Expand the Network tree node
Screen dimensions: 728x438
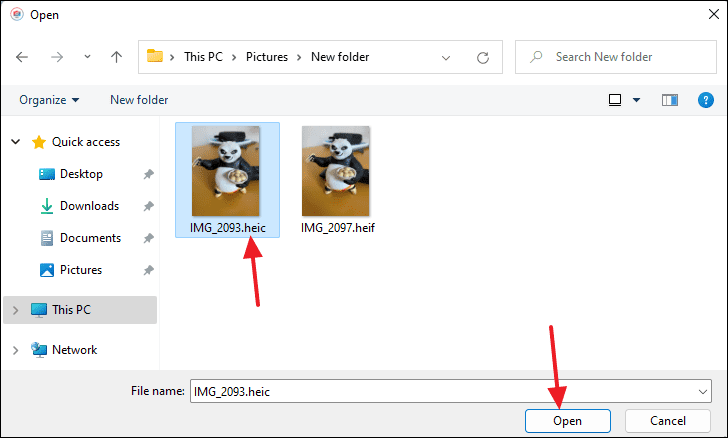point(15,350)
